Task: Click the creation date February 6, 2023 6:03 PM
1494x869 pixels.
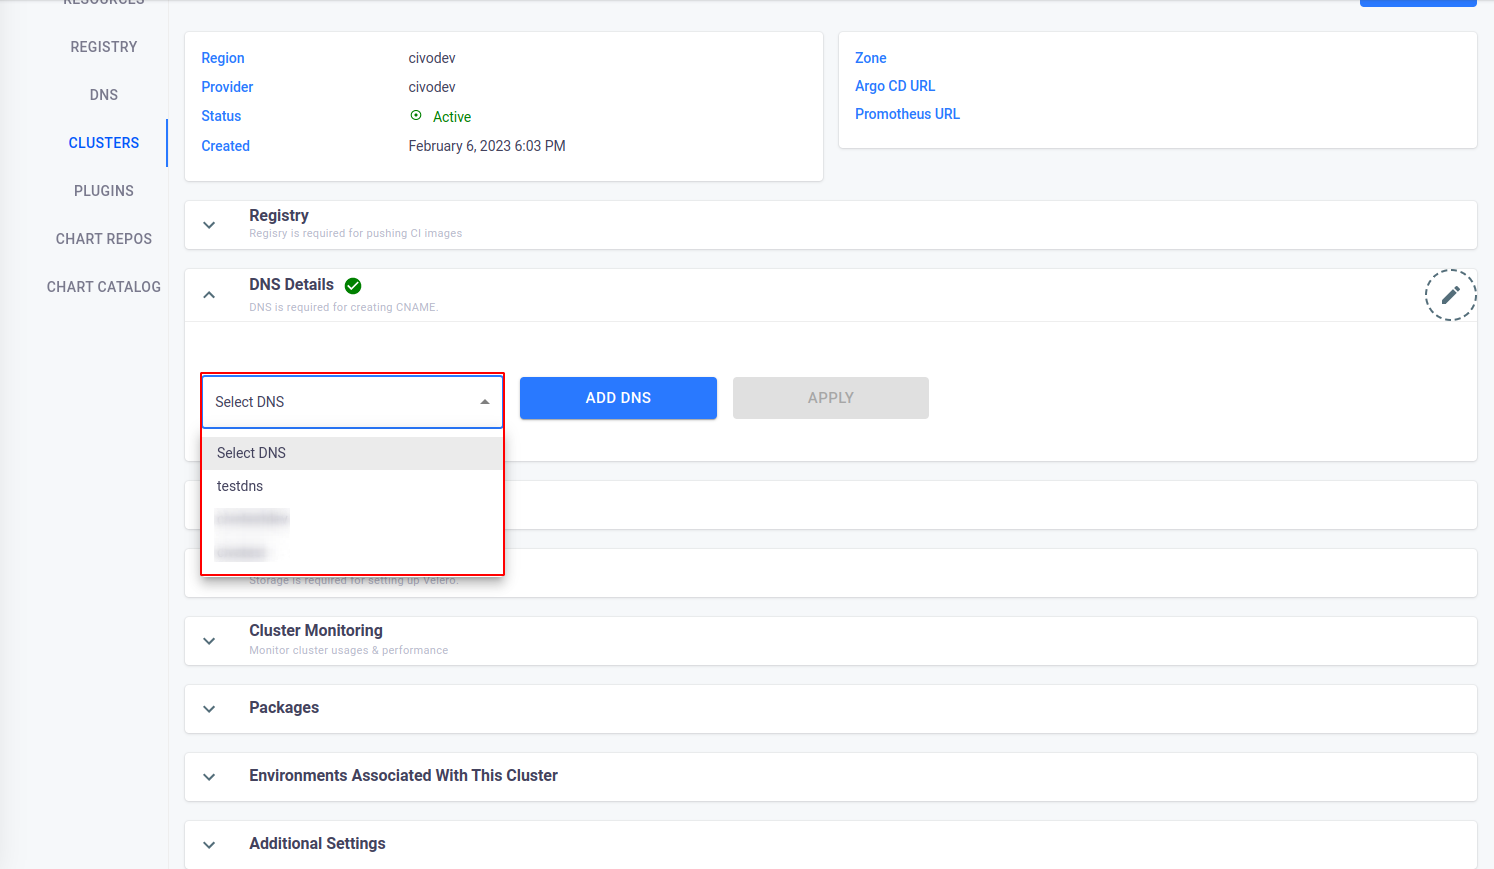Action: coord(487,146)
